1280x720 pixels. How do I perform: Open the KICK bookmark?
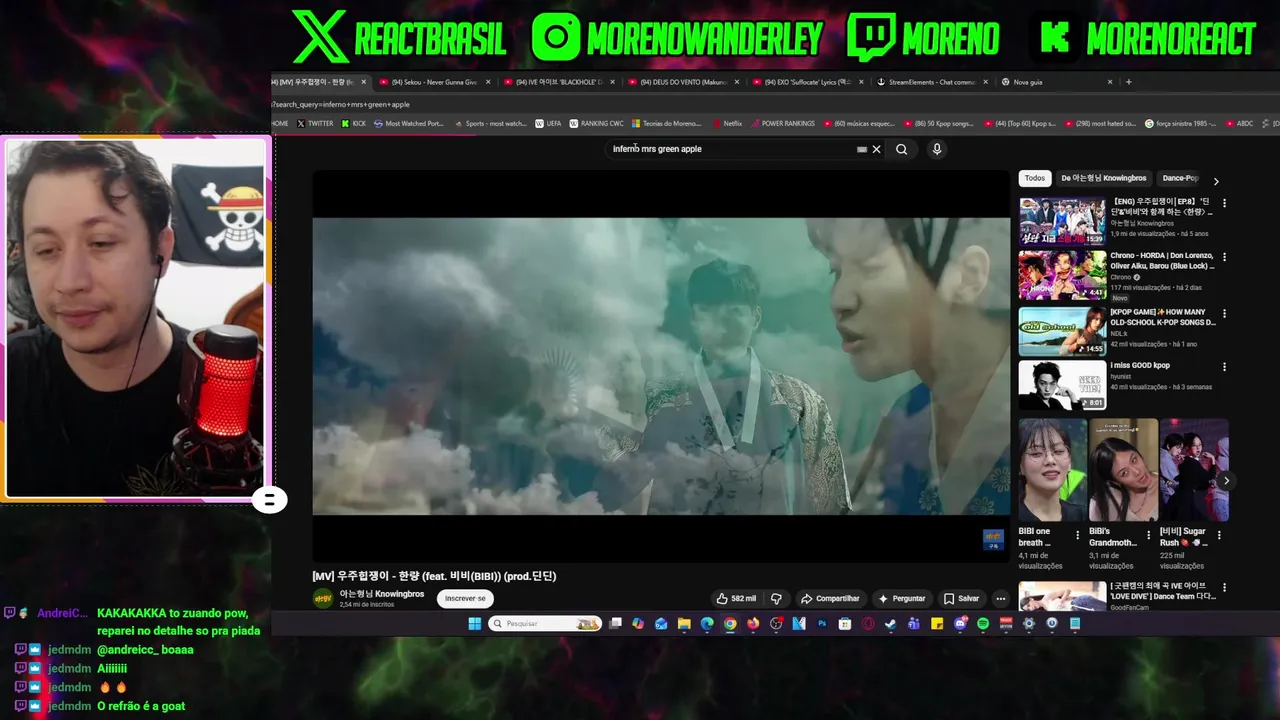354,124
